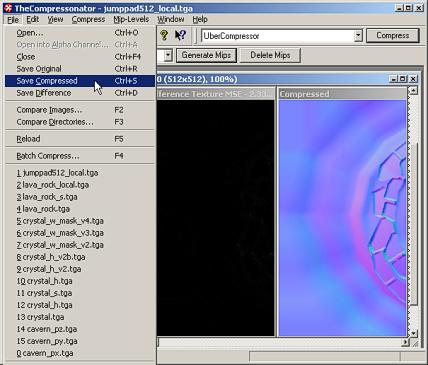The image size is (428, 365).
Task: Select Save Original menu entry
Action: point(80,69)
